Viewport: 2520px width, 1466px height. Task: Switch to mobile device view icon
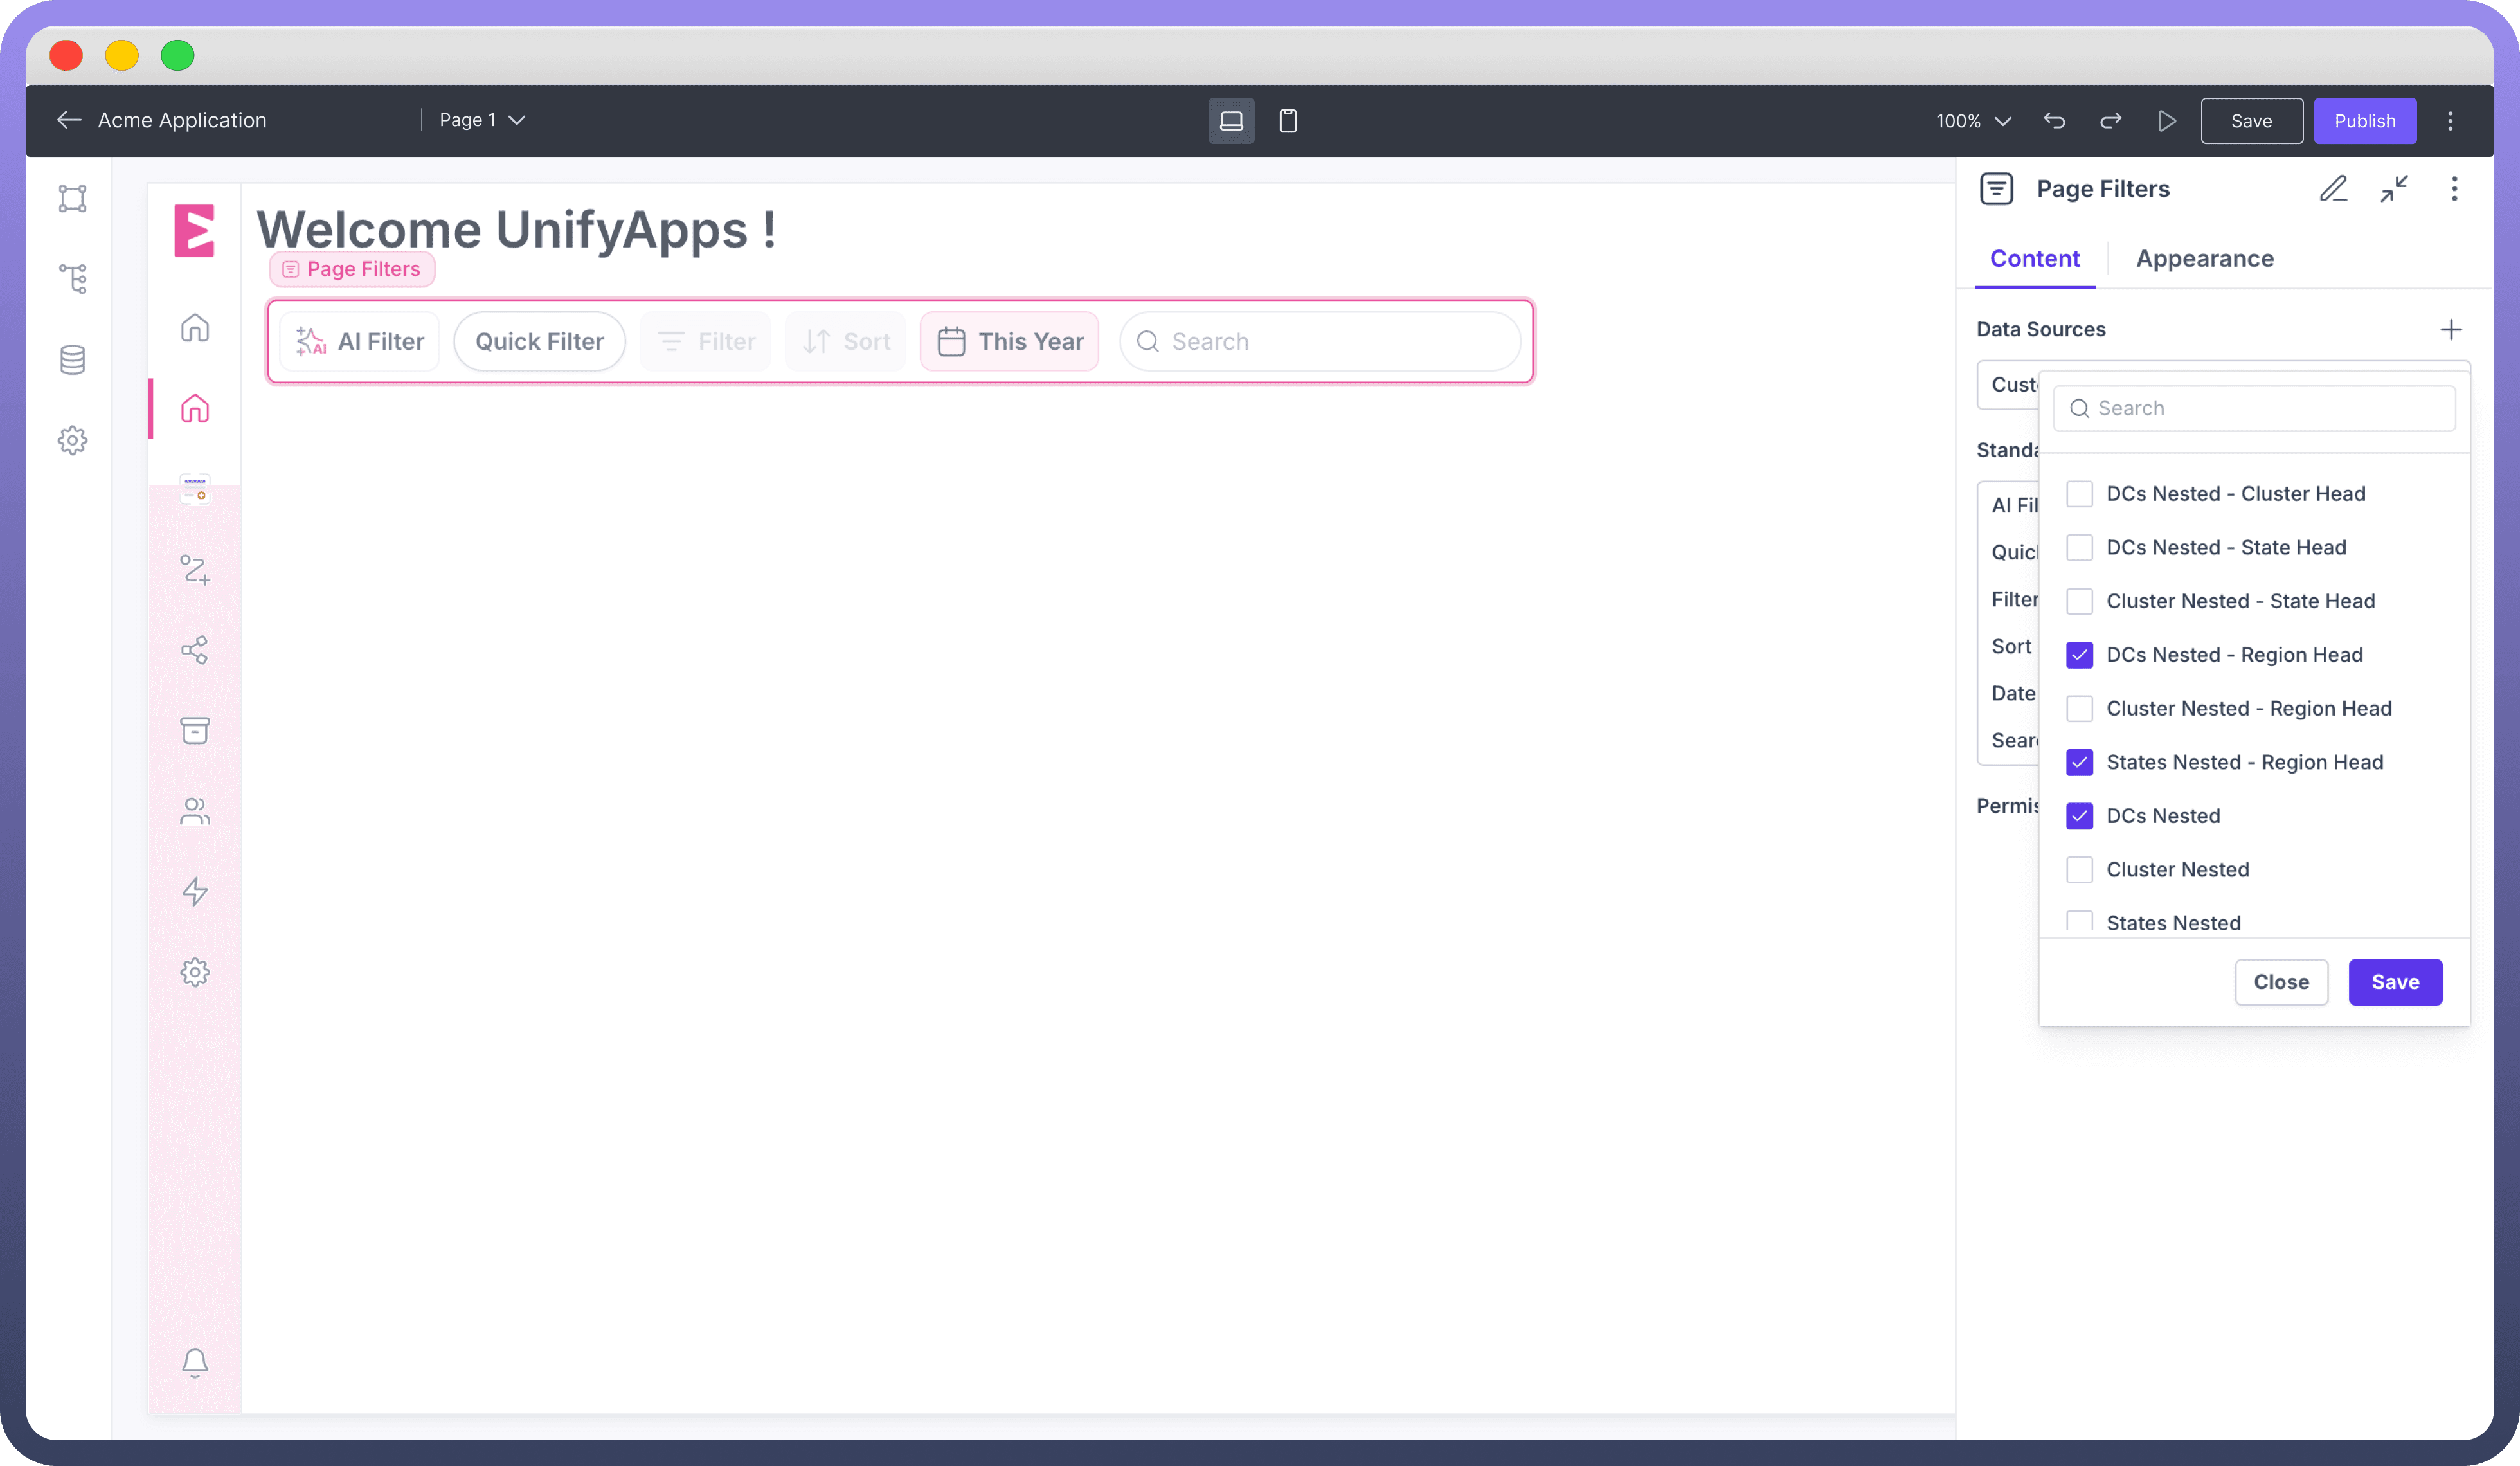(x=1288, y=121)
